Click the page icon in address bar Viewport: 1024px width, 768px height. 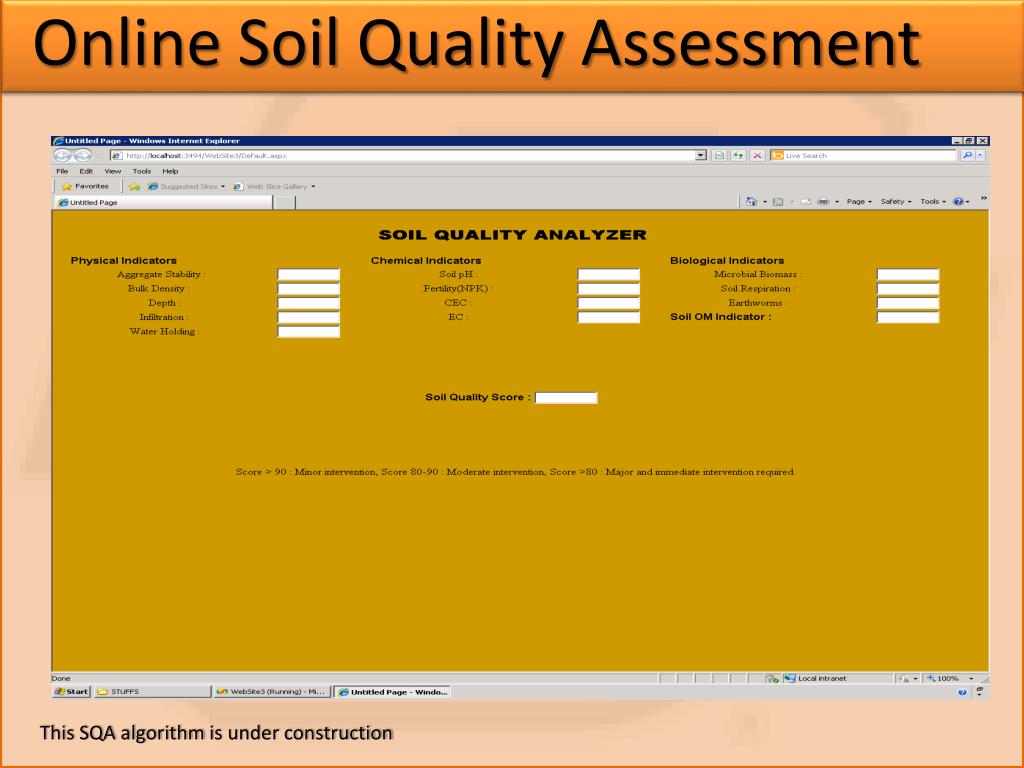pos(117,155)
